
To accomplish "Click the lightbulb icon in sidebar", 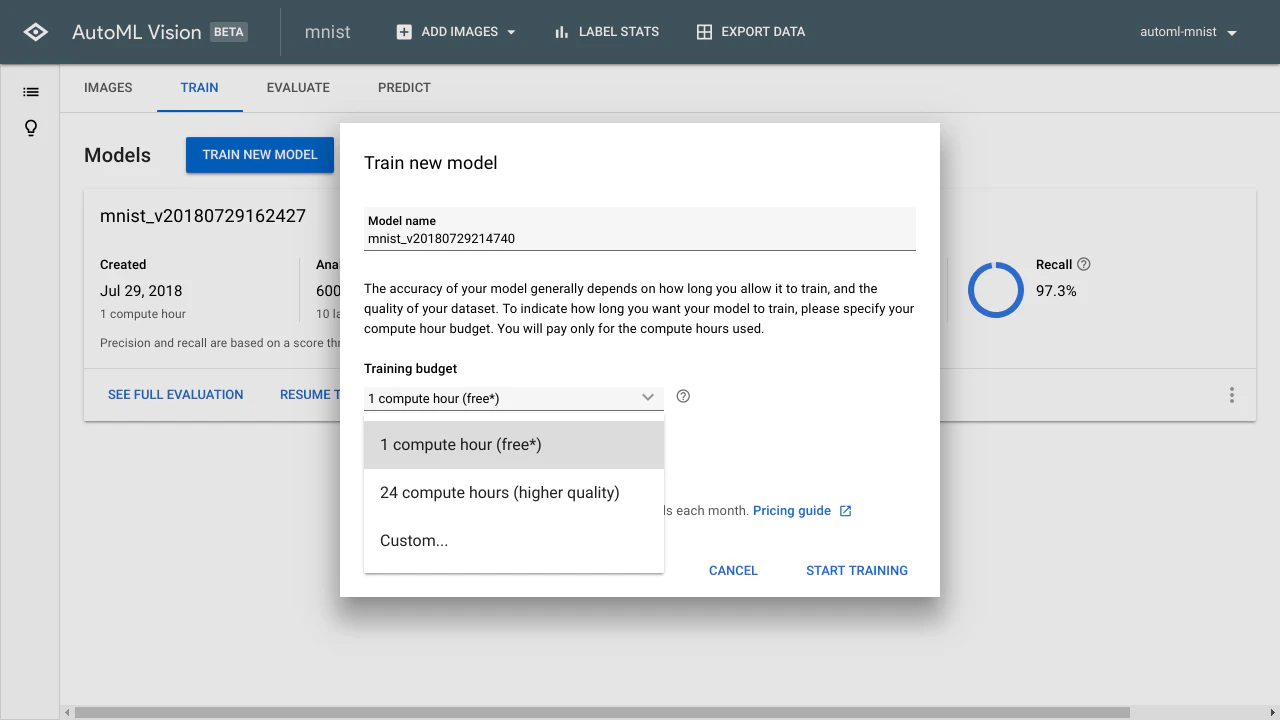I will (31, 128).
